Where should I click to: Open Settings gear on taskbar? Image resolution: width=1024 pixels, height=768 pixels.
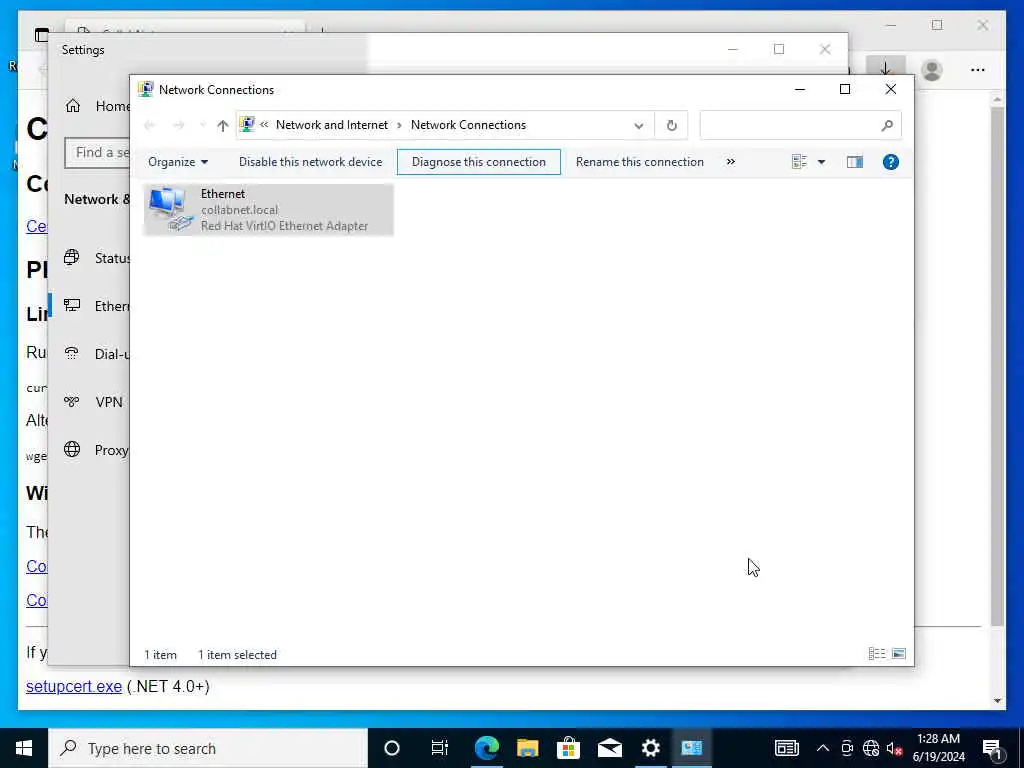click(x=650, y=748)
